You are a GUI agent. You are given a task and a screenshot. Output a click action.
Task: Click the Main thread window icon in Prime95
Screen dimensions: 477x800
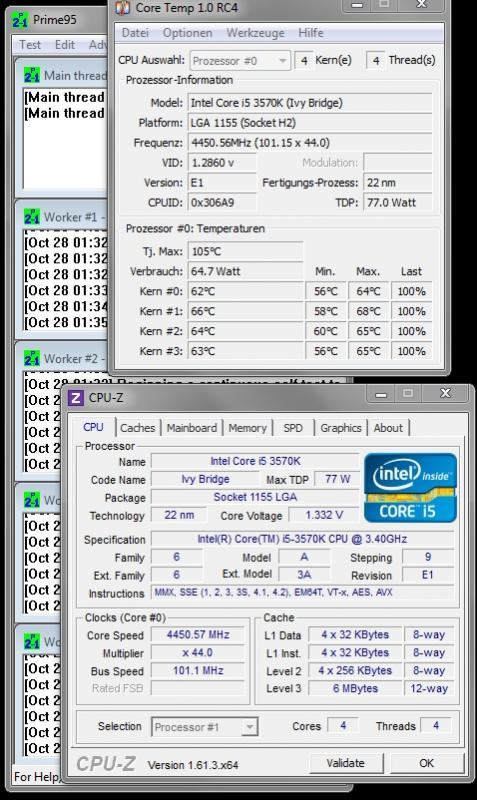tap(32, 76)
